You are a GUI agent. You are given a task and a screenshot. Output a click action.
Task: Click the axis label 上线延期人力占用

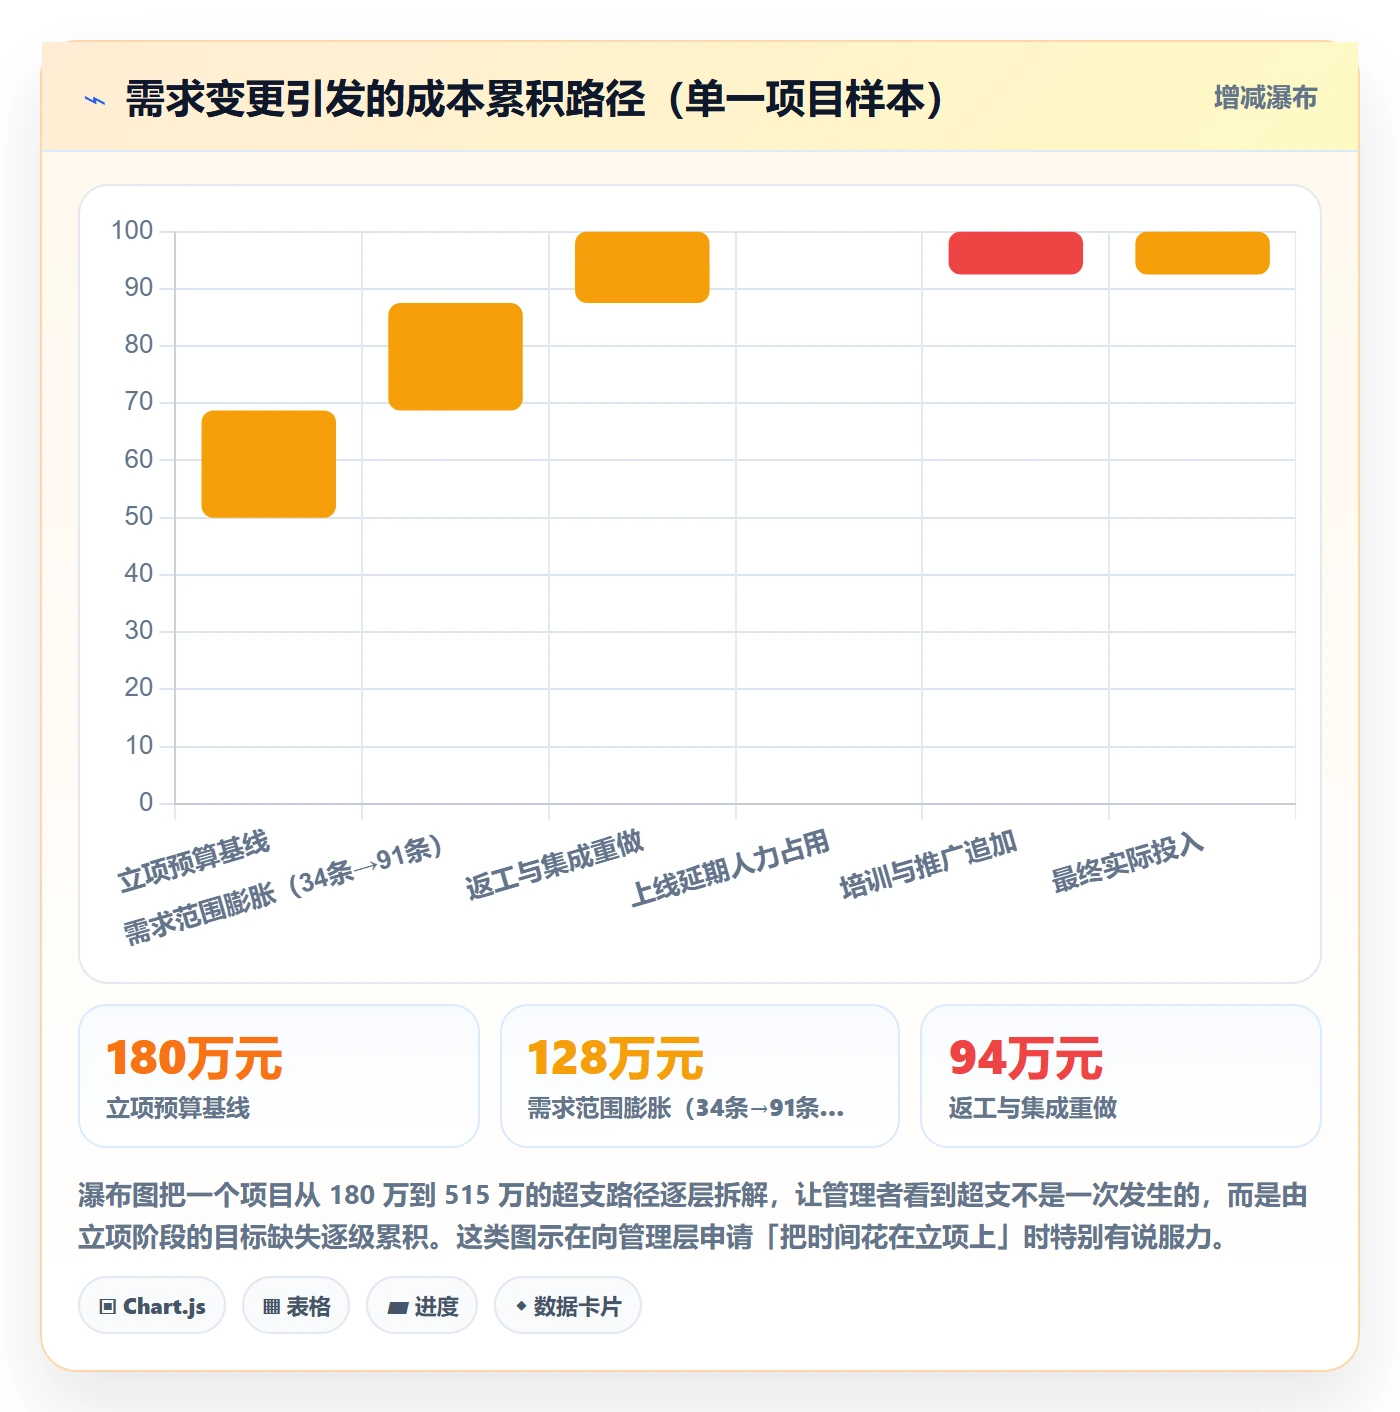click(x=730, y=867)
